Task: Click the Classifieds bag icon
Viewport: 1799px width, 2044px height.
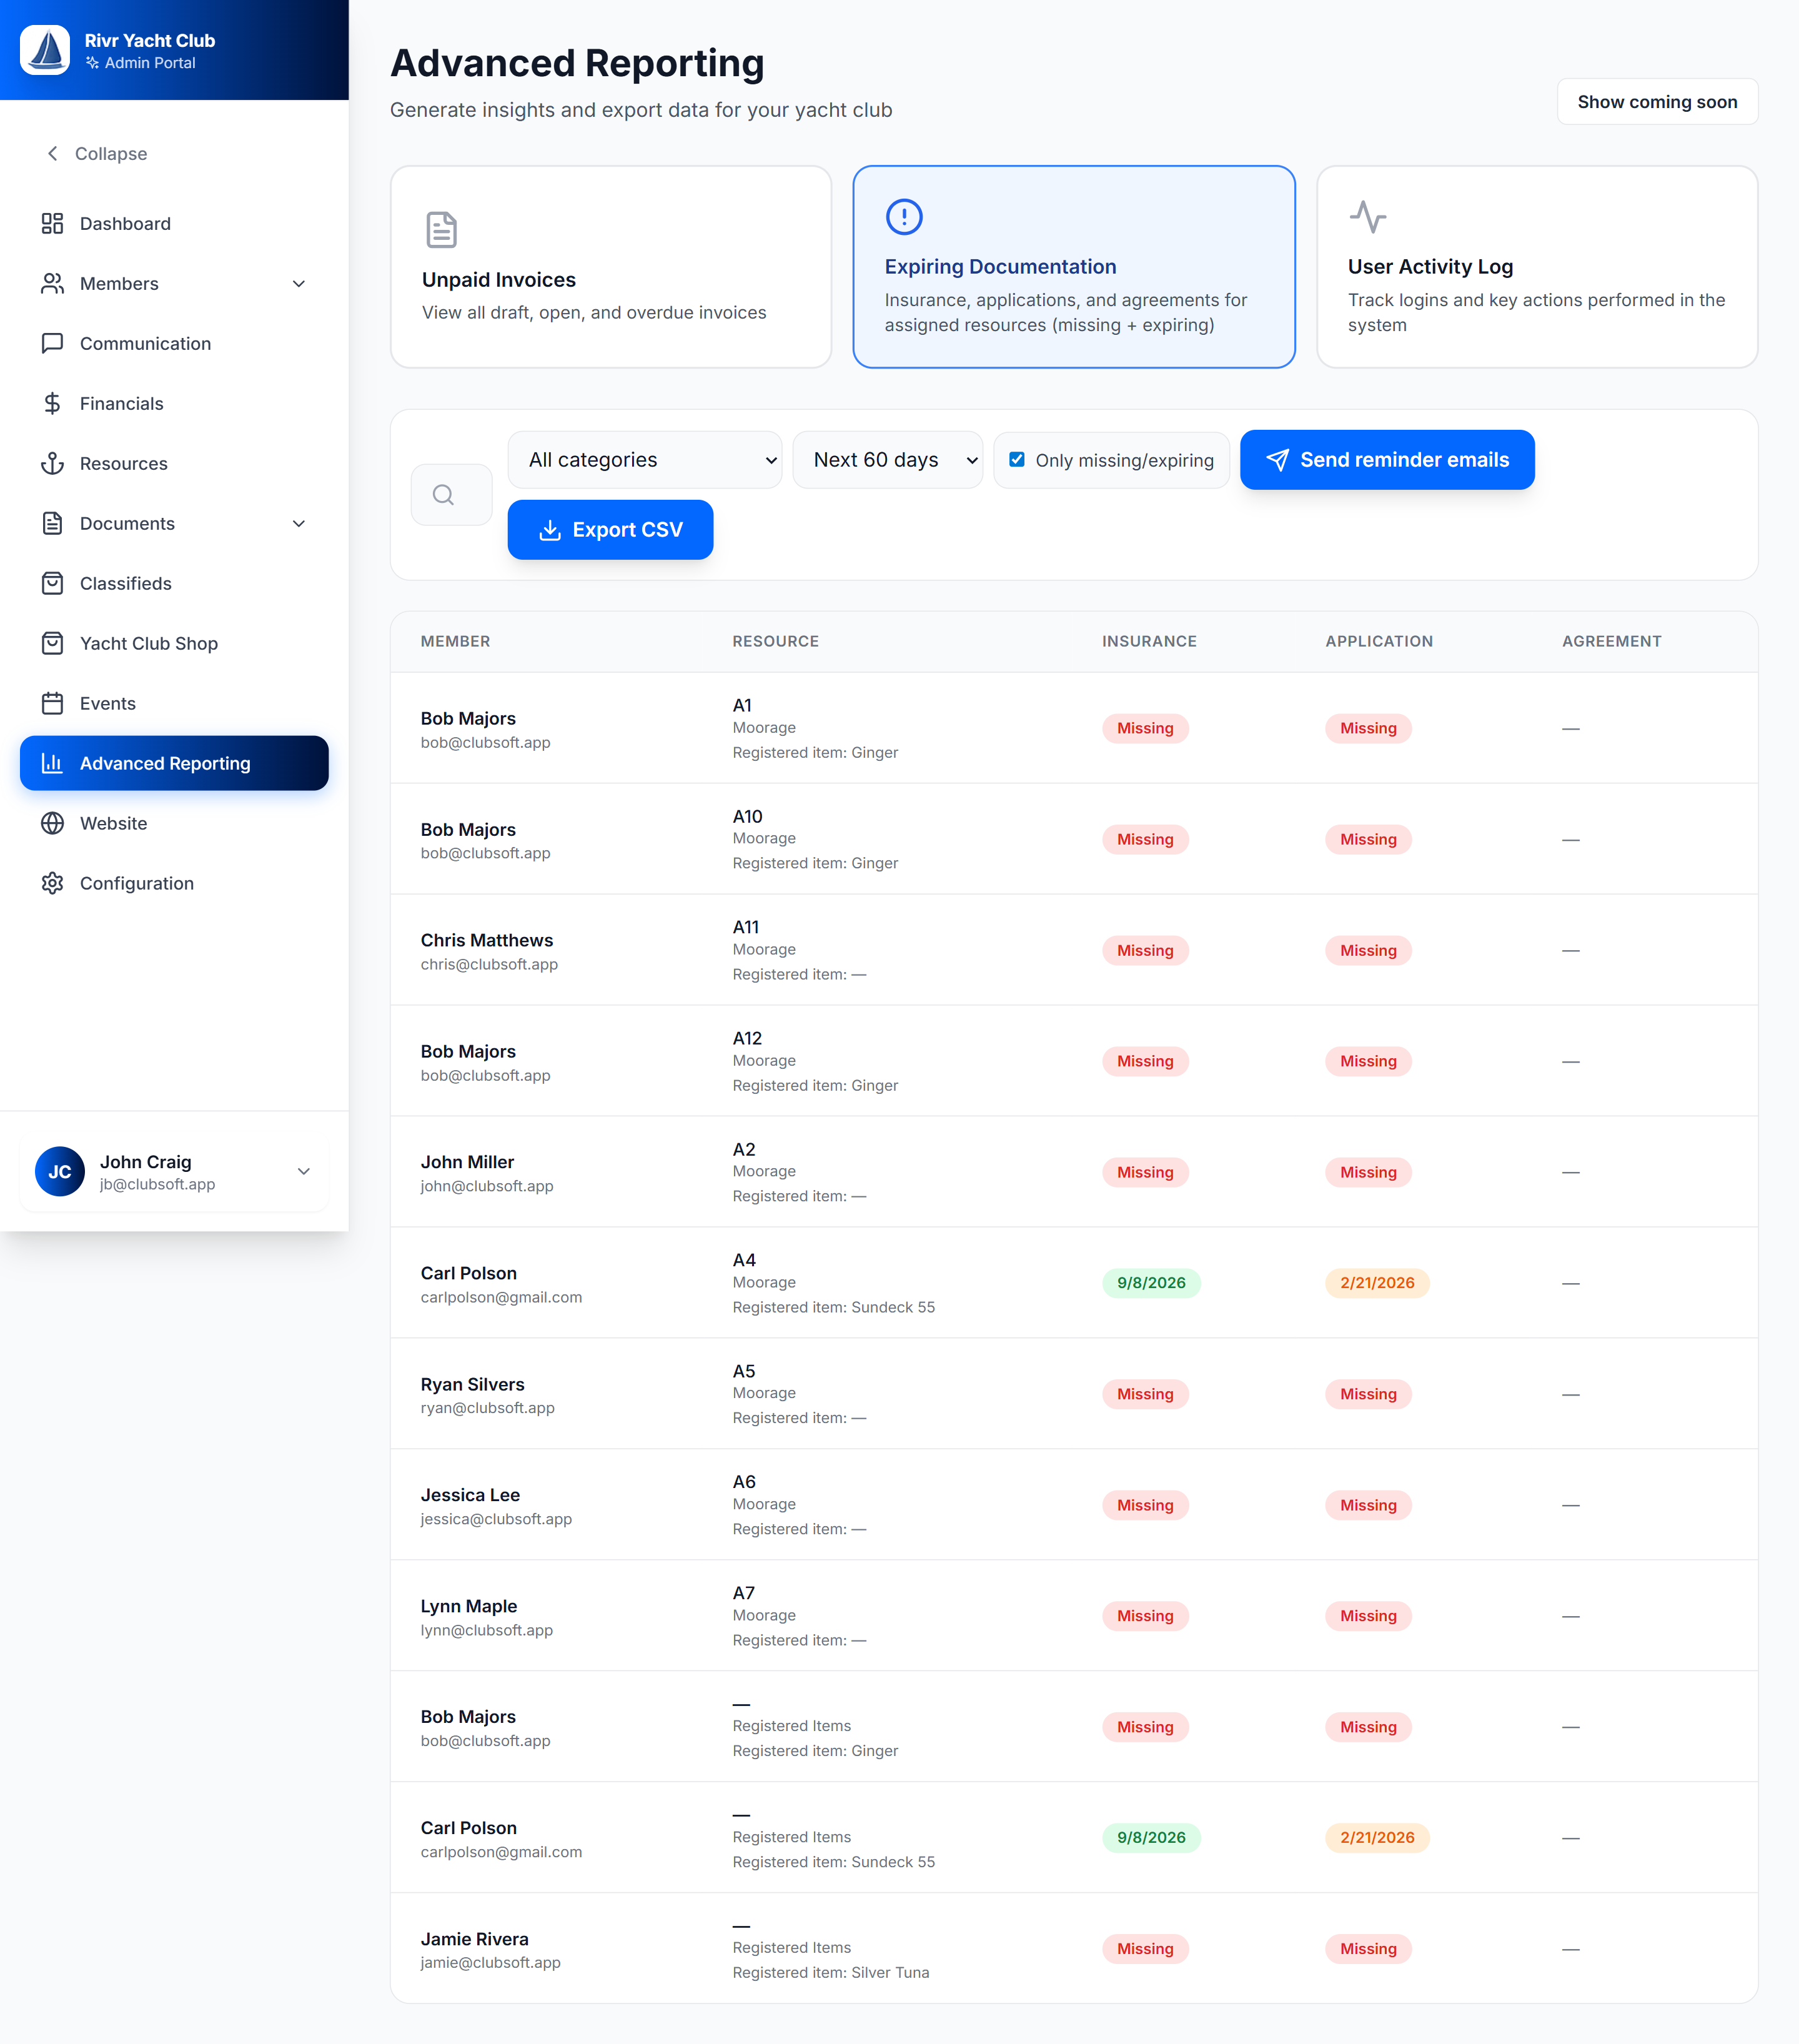Action: click(53, 583)
